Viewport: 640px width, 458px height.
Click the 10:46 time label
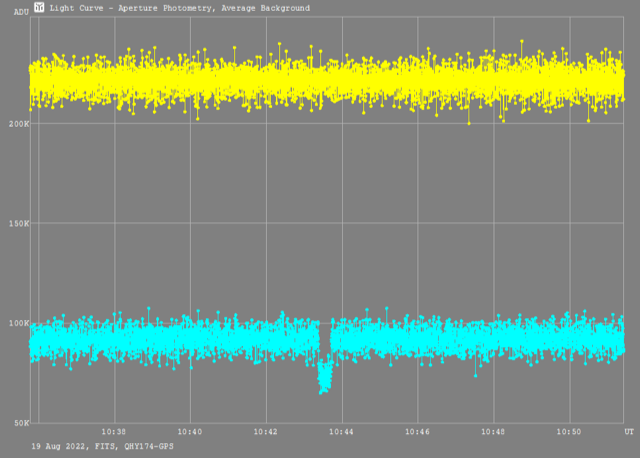(417, 432)
